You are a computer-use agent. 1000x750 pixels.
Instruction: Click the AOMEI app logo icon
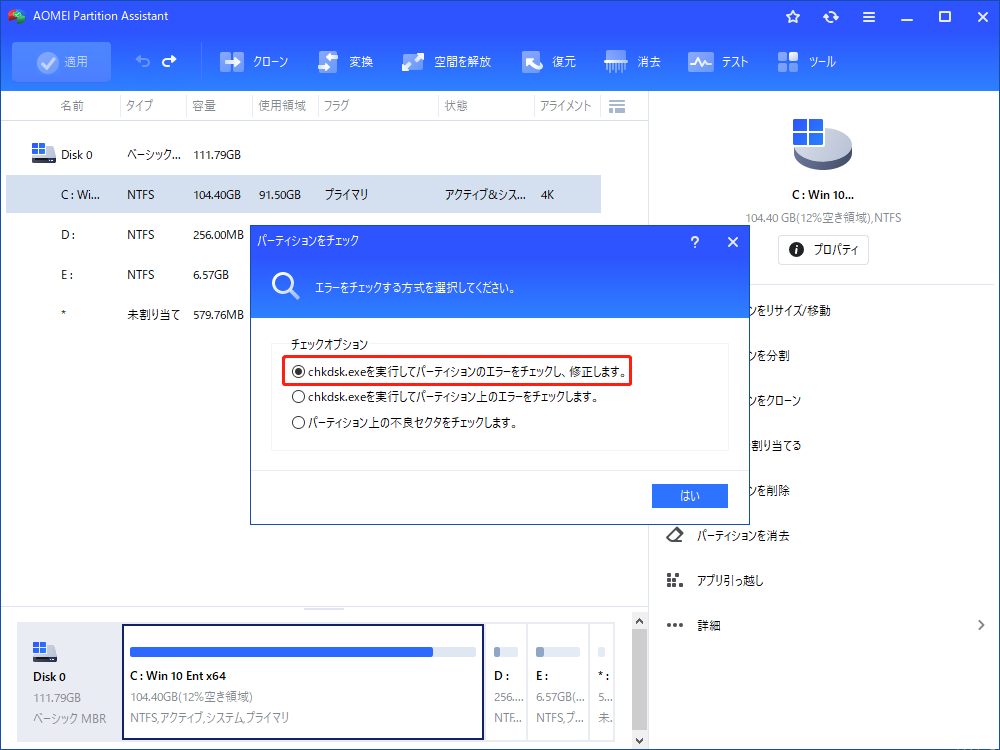pos(17,16)
